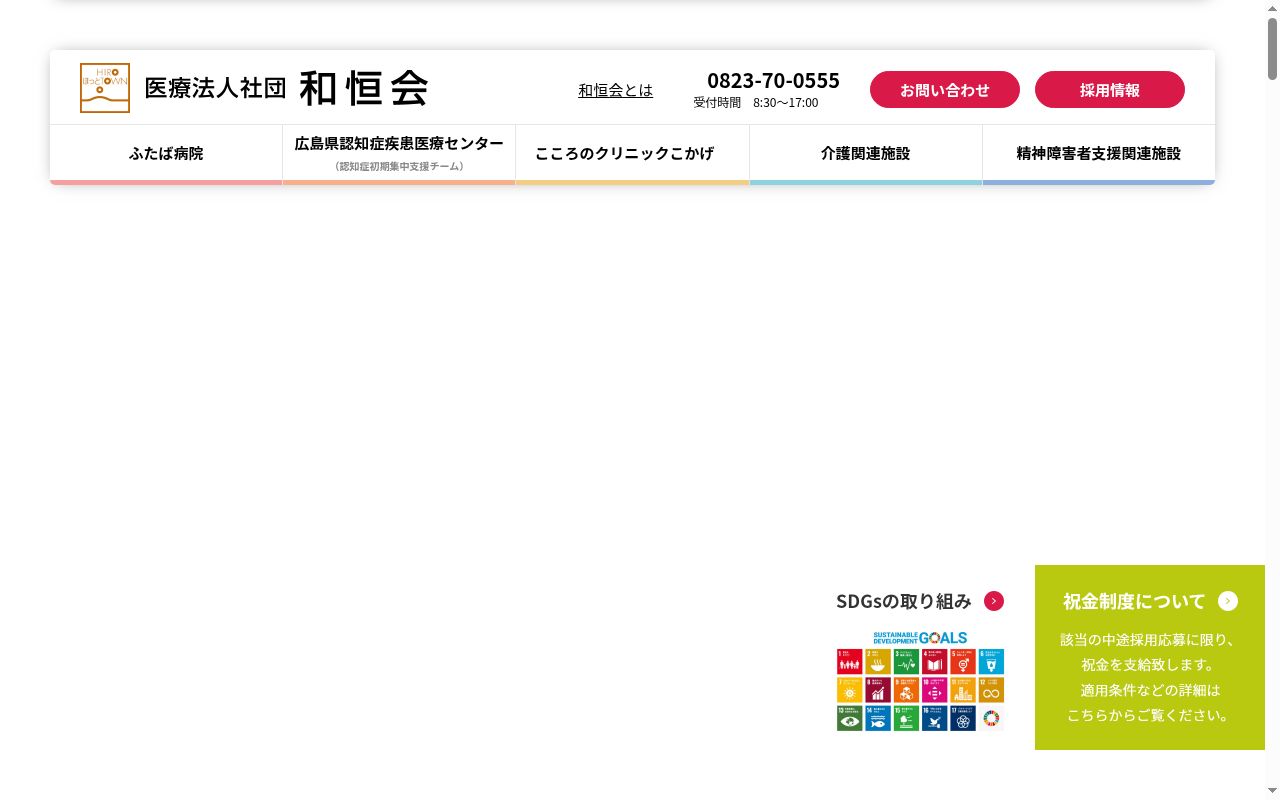Click SDG goal 11 cities buildings tile
This screenshot has width=1280, height=800.
[963, 690]
